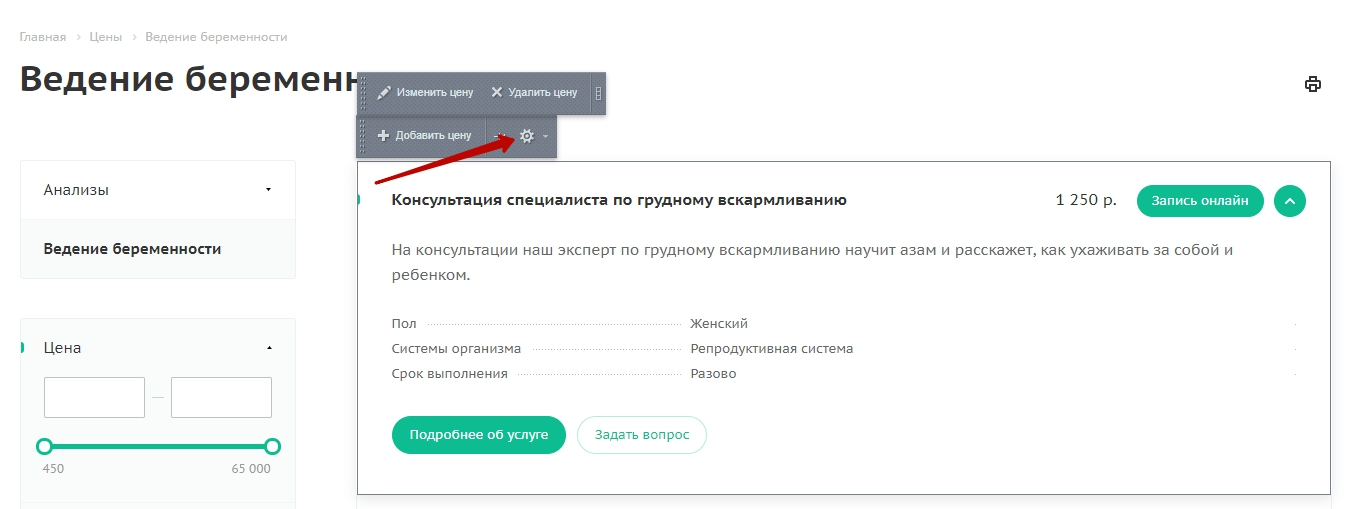Click the minimum price input field
This screenshot has width=1349, height=509.
[95, 397]
